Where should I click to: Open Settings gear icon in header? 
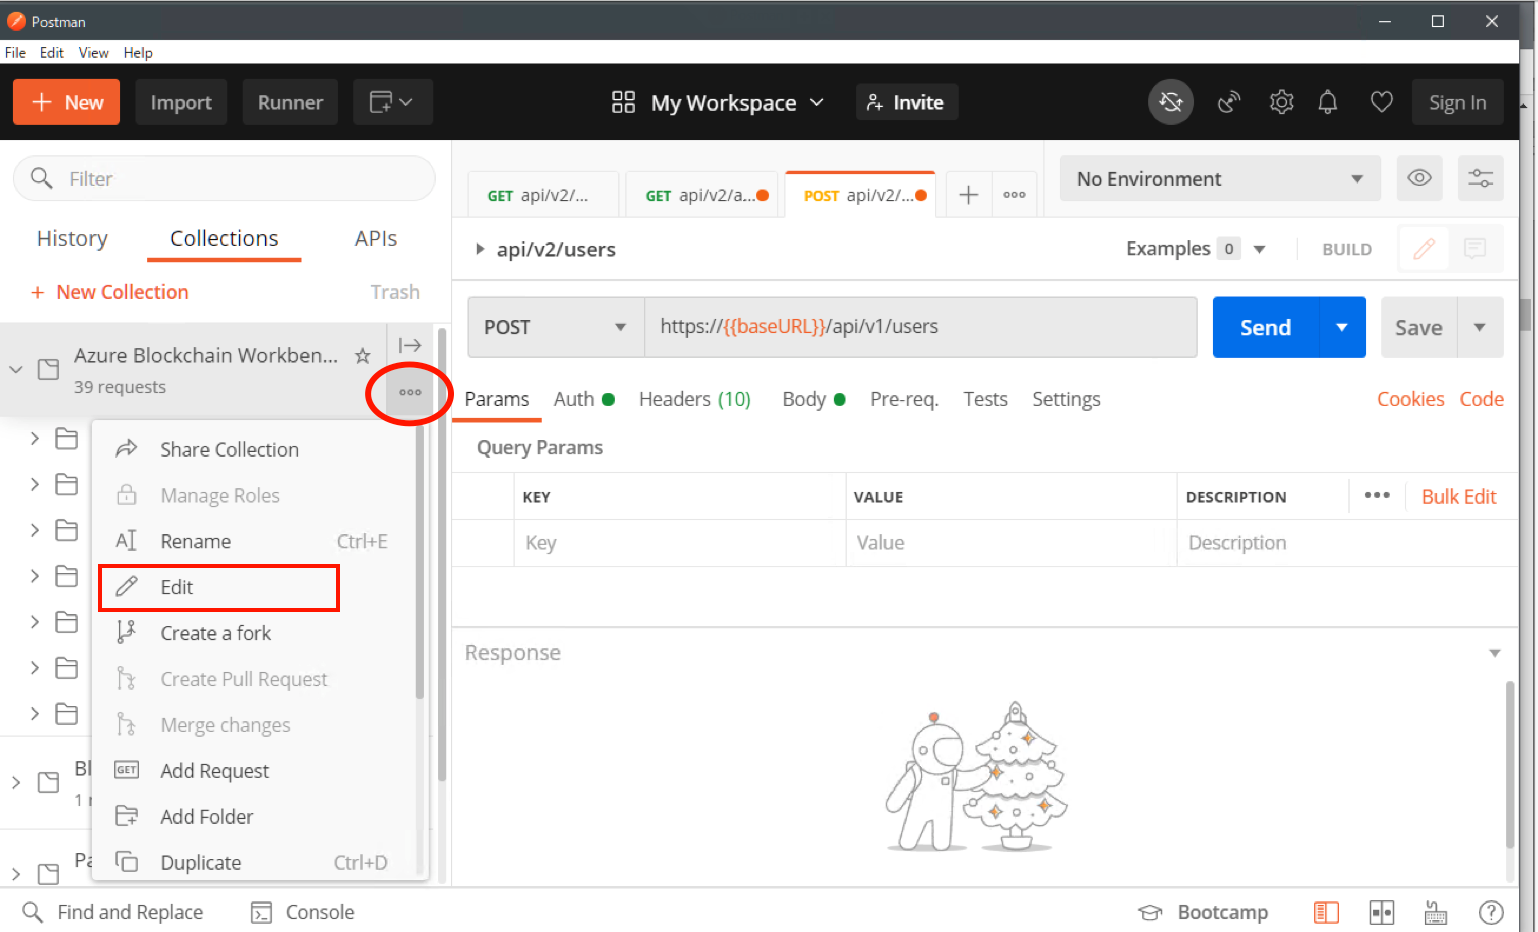pos(1281,102)
